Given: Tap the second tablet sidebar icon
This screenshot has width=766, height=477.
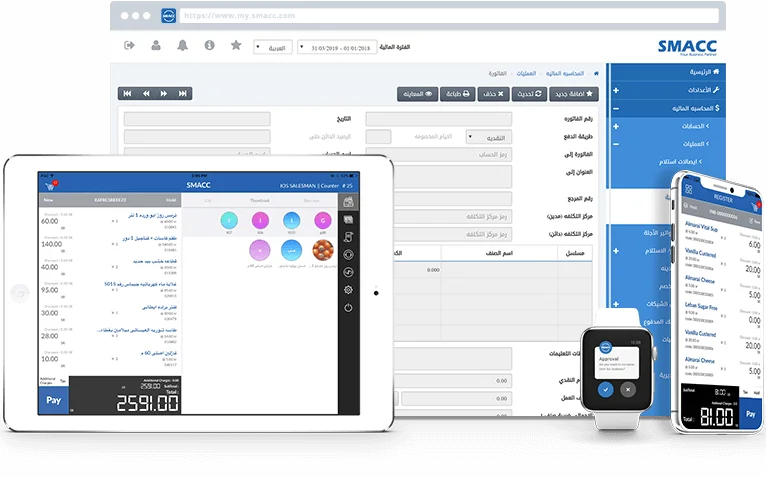Looking at the screenshot, I should 348,220.
